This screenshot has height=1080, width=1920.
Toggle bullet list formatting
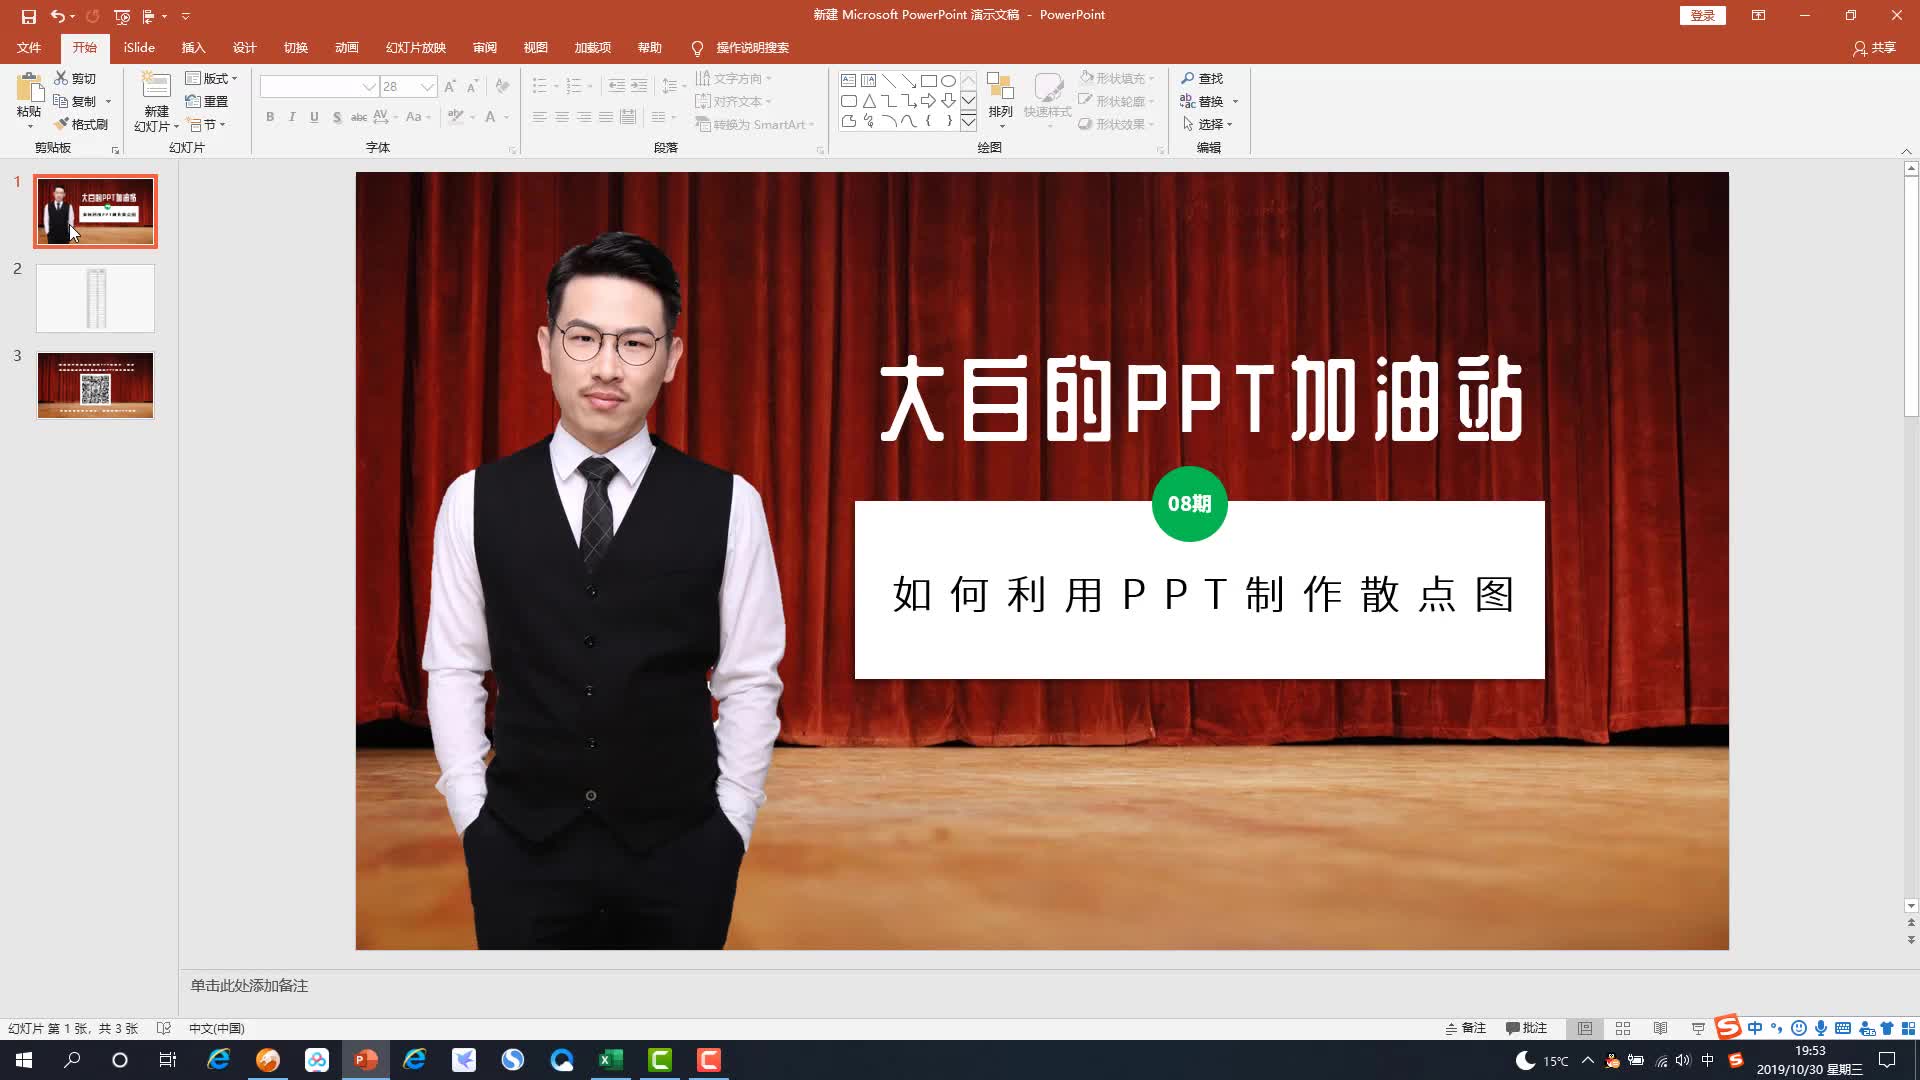541,85
